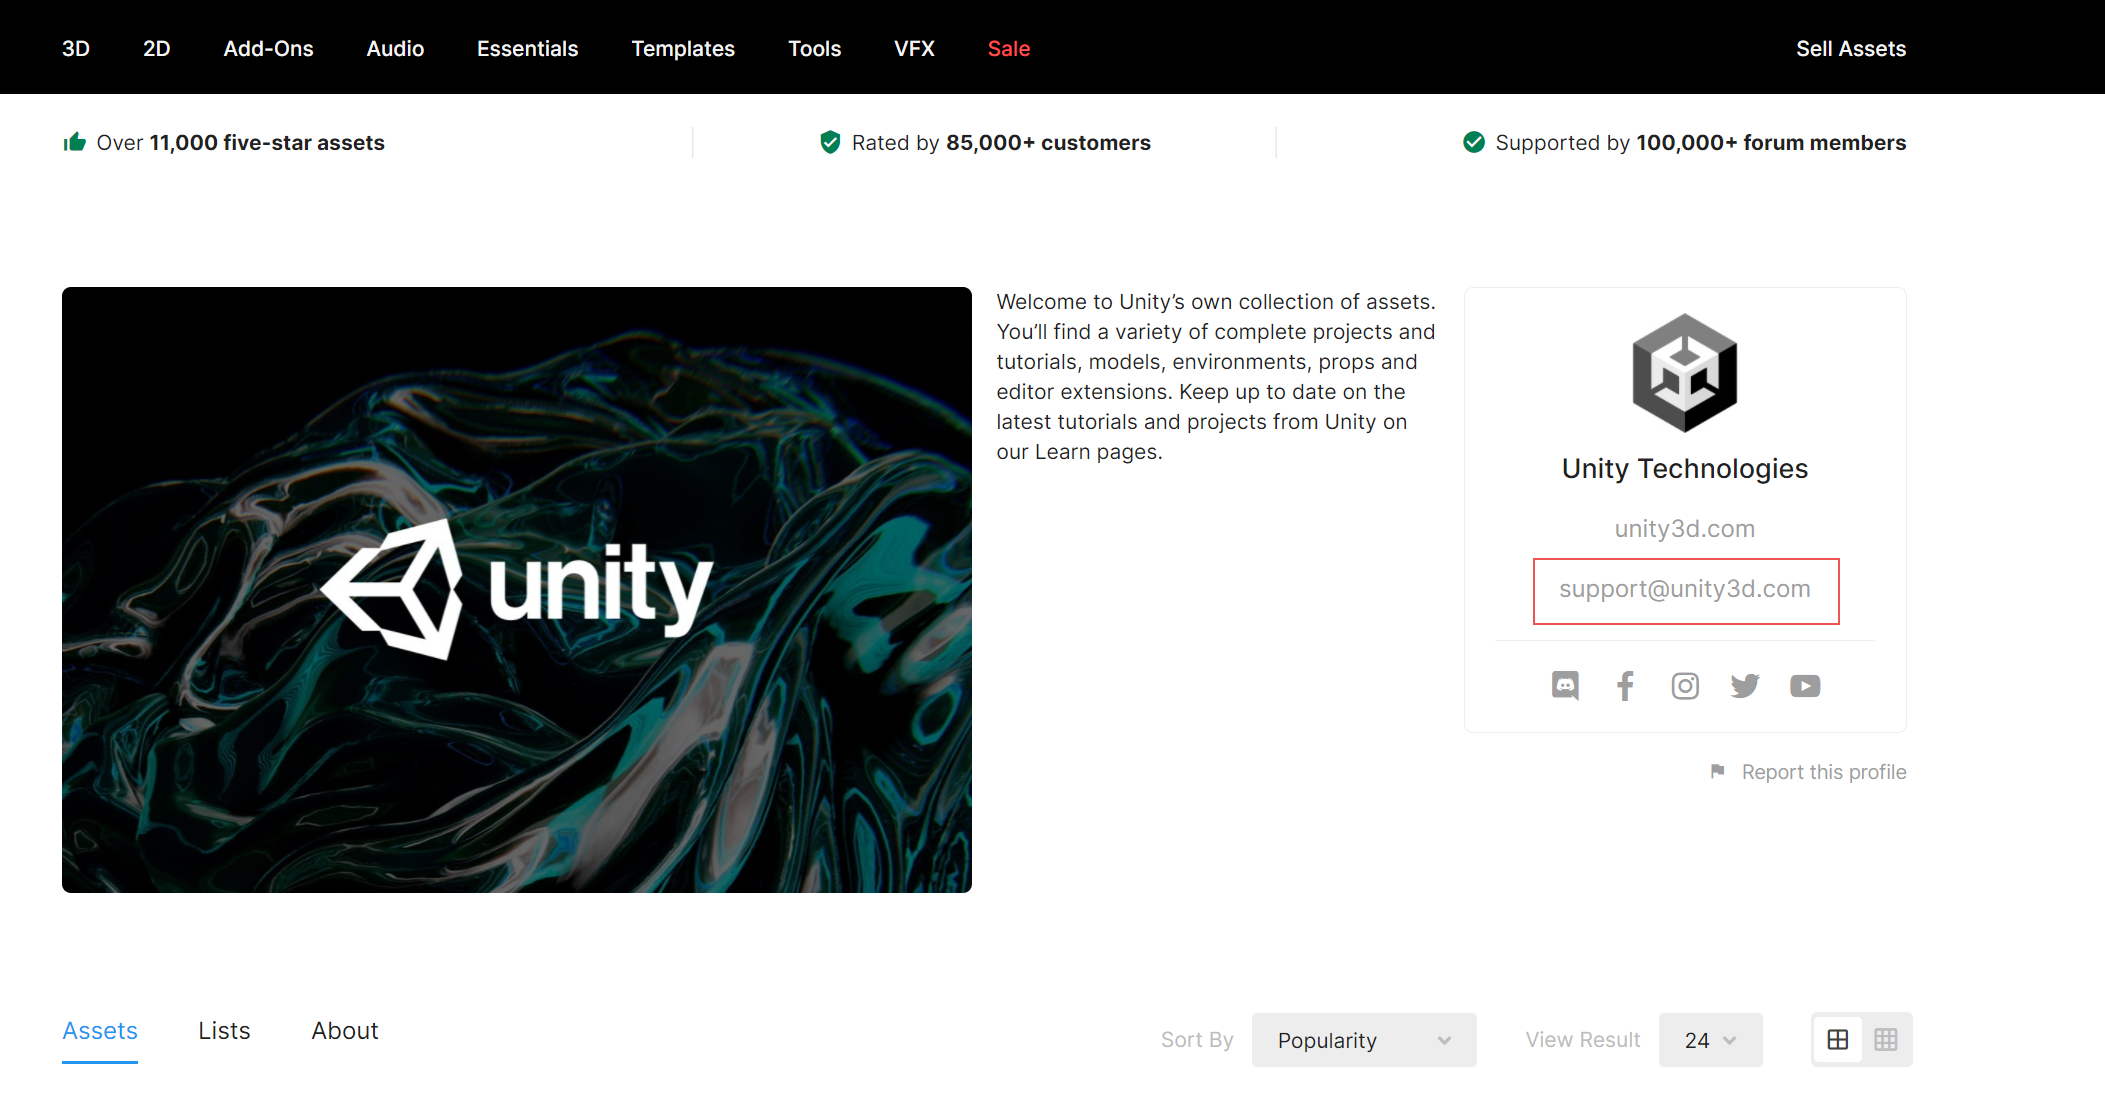This screenshot has height=1103, width=2105.
Task: Open the YouTube social icon
Action: 1805,686
